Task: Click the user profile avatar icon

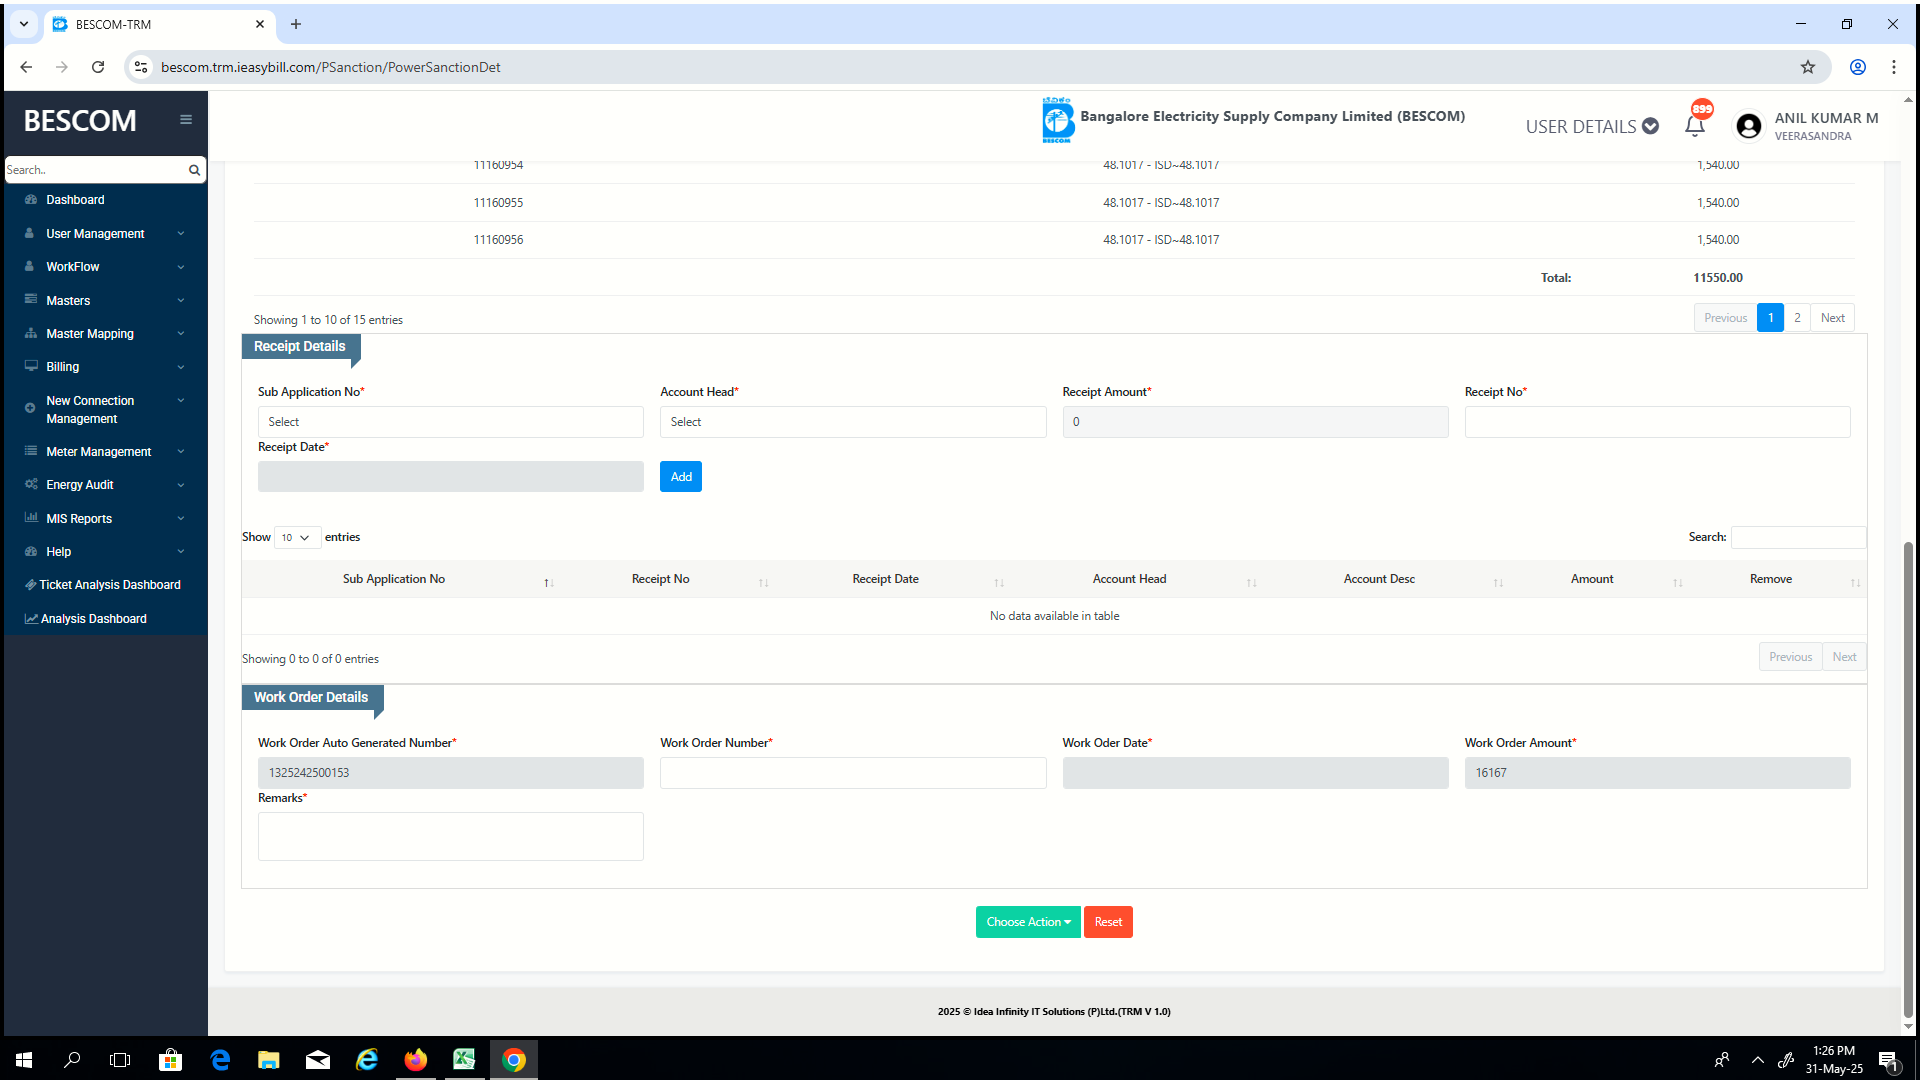Action: coord(1748,126)
